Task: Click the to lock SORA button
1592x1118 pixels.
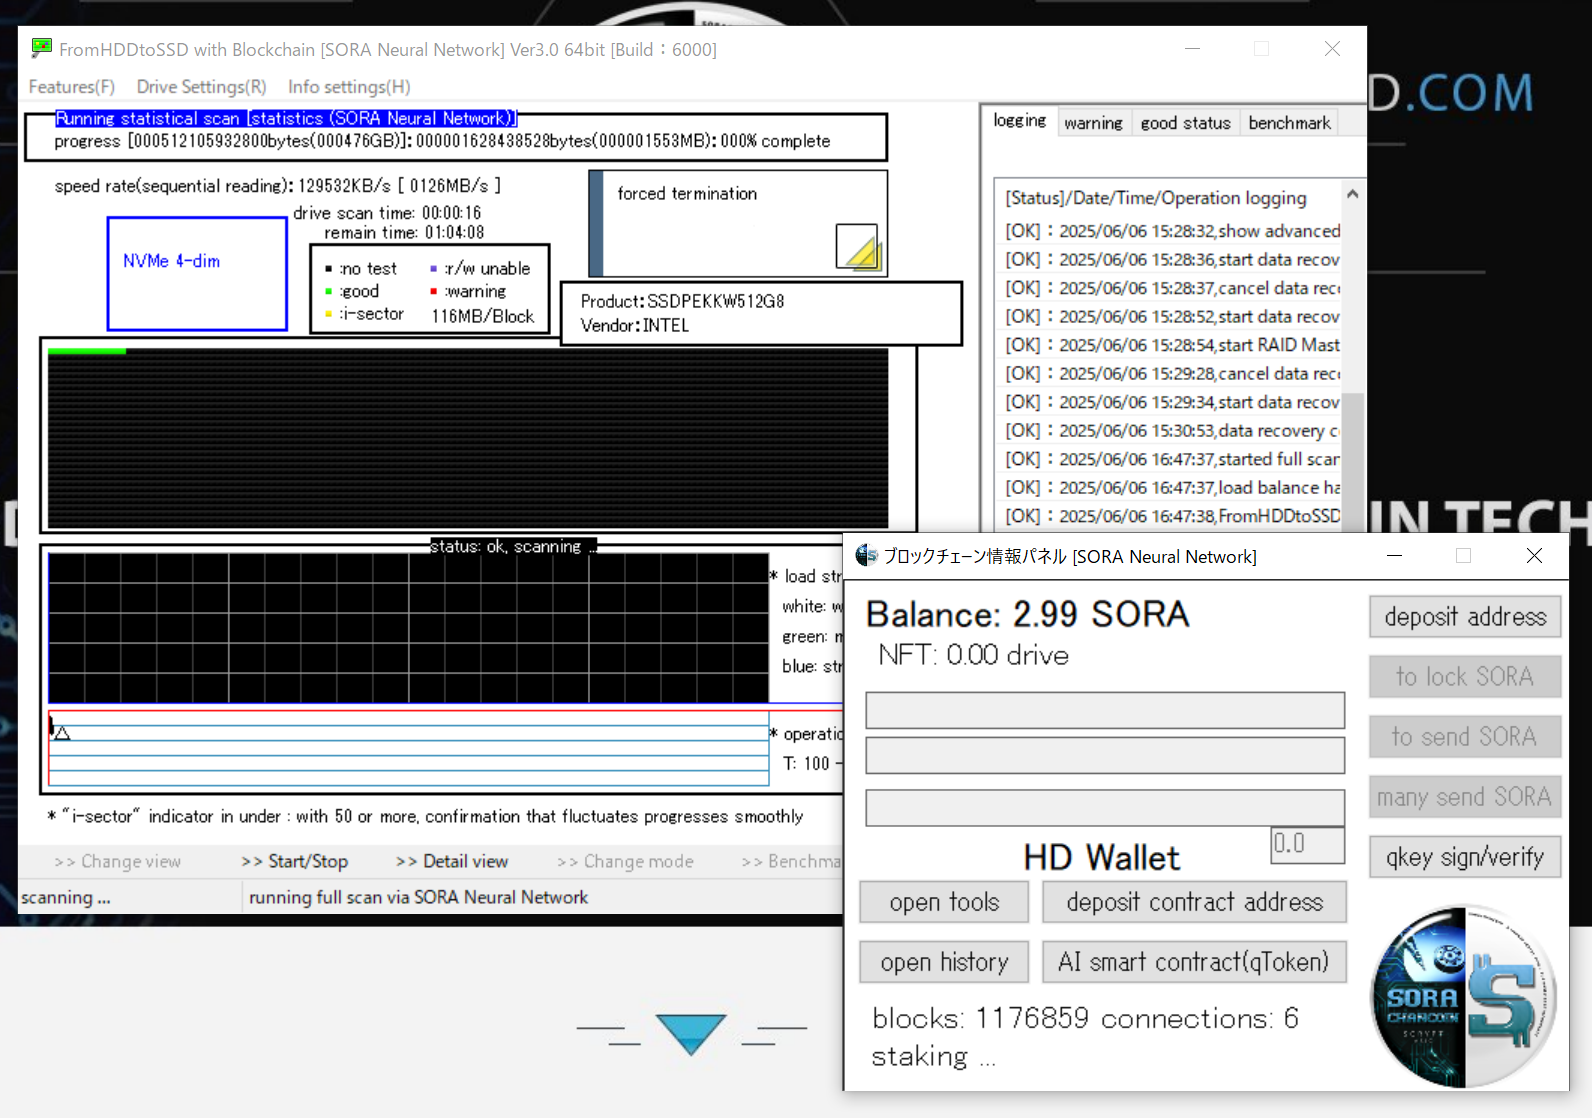Action: pos(1465,677)
